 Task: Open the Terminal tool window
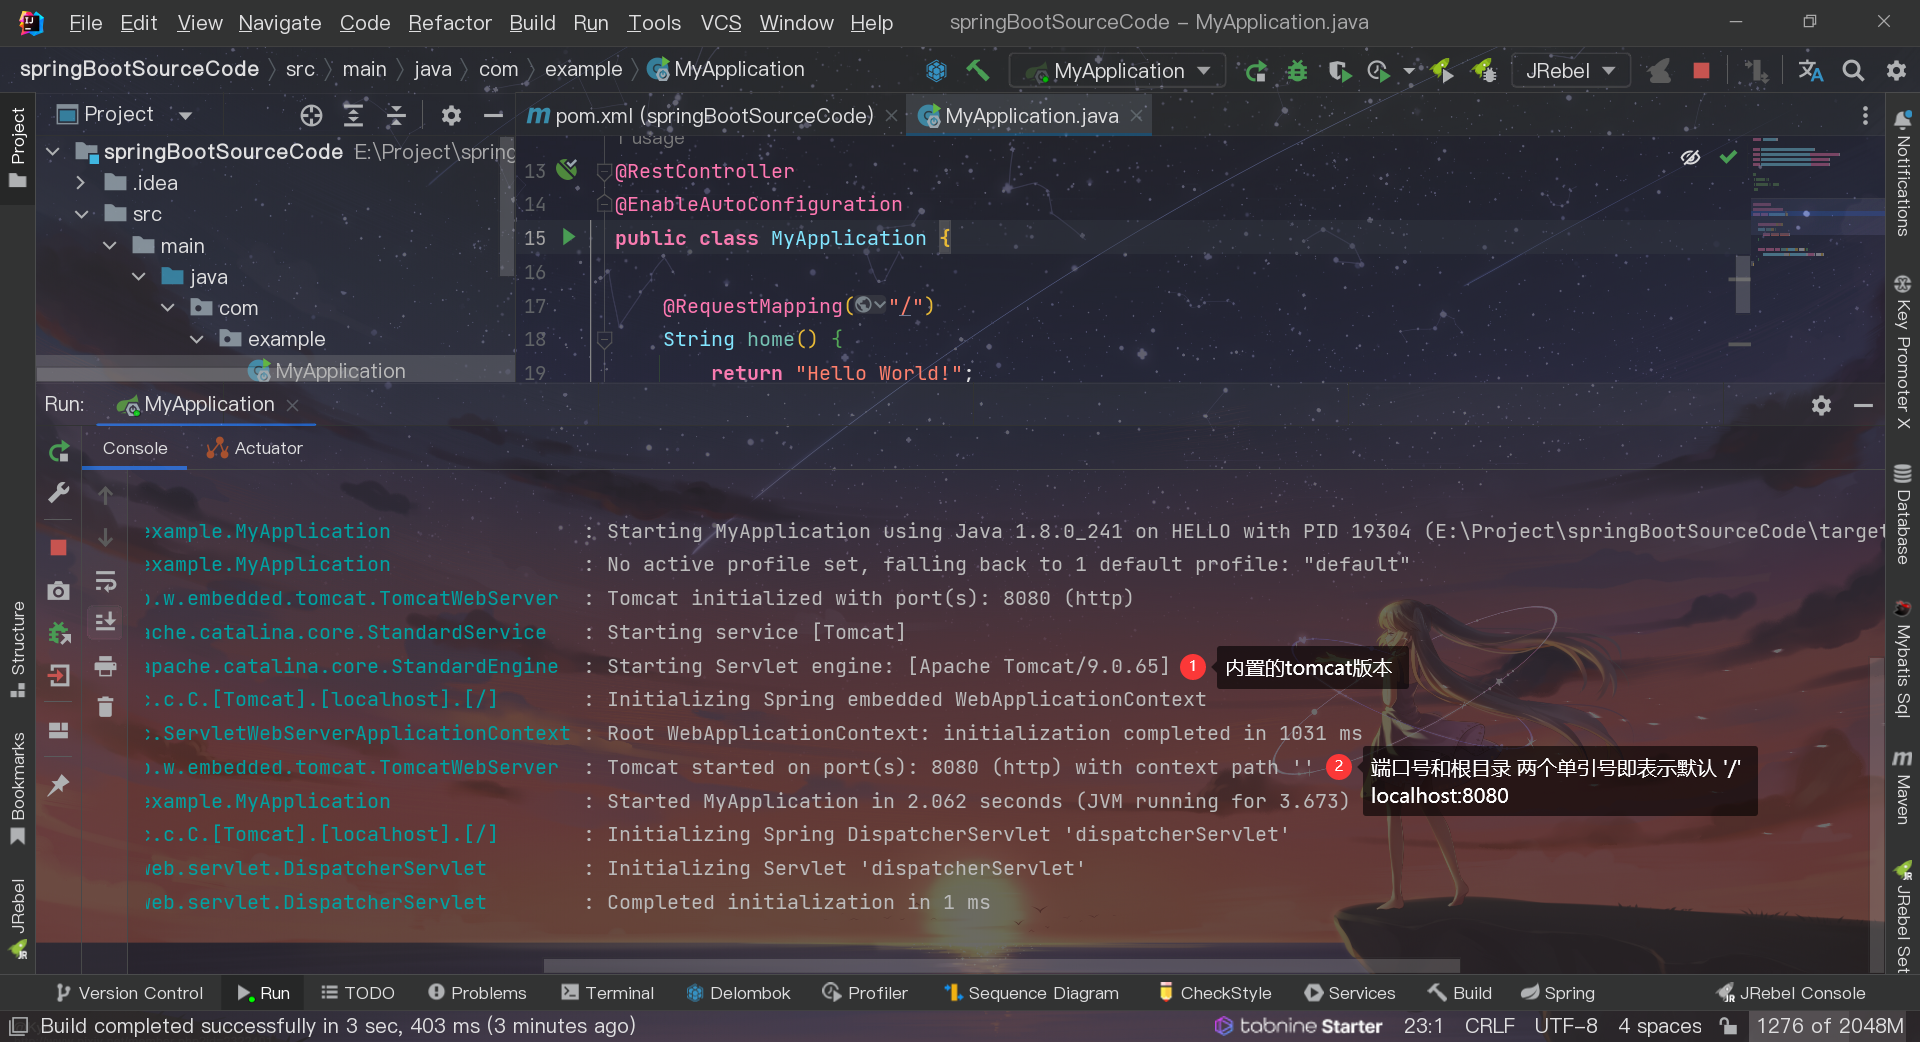[607, 993]
